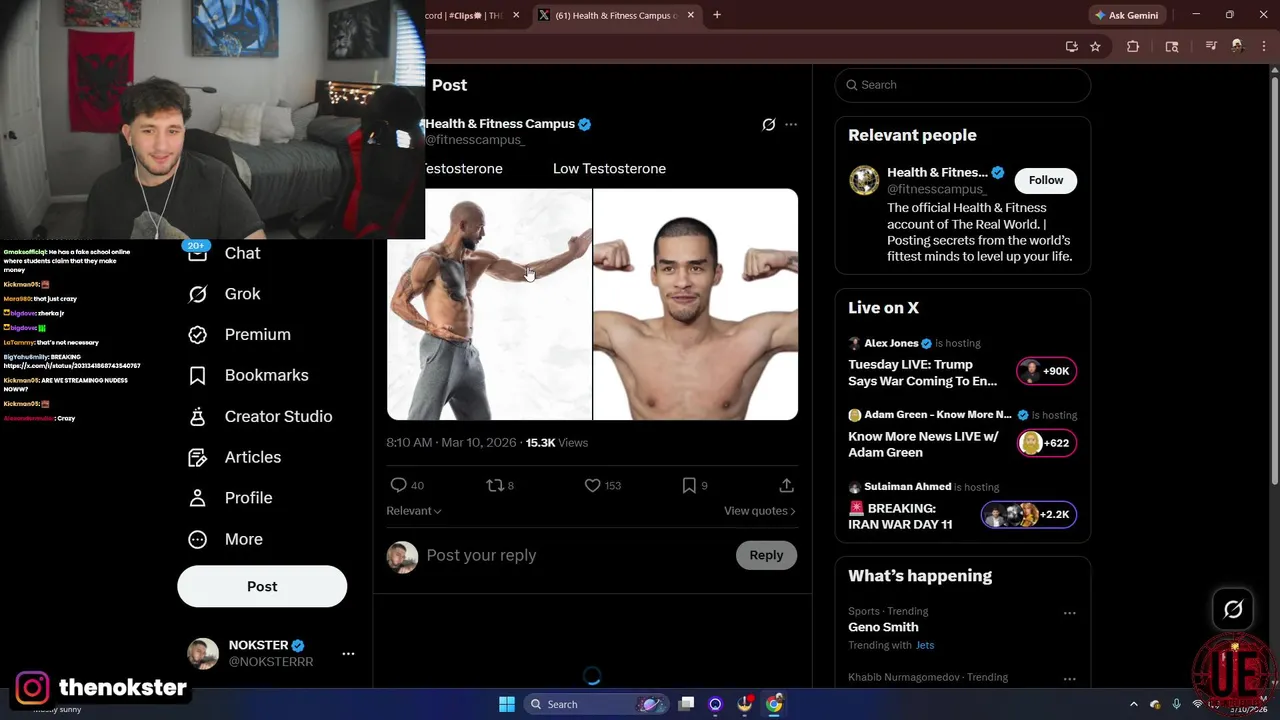1280x720 pixels.
Task: Click the floating Grok button
Action: (1233, 609)
